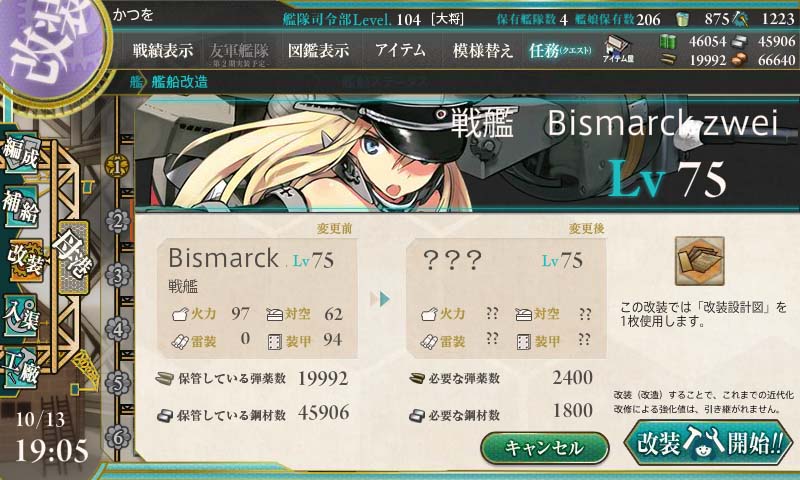Click the キャンセル cancel button

545,447
